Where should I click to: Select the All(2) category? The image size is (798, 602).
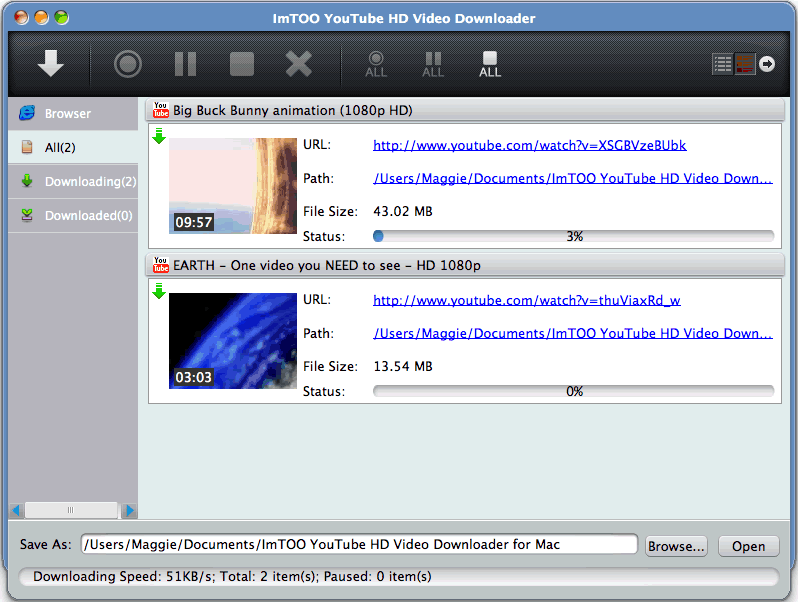click(x=73, y=148)
